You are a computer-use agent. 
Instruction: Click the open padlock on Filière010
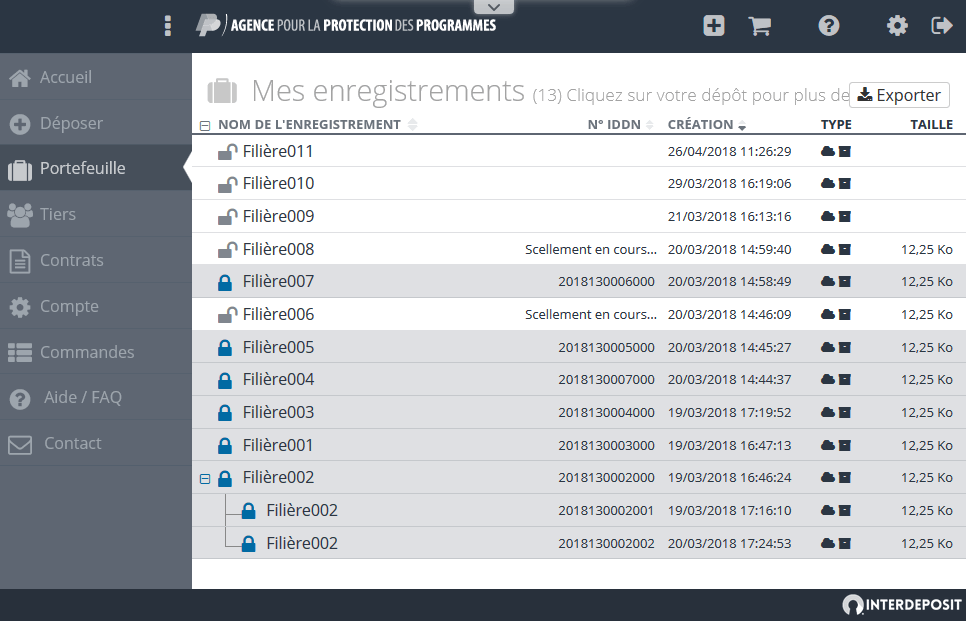point(227,184)
